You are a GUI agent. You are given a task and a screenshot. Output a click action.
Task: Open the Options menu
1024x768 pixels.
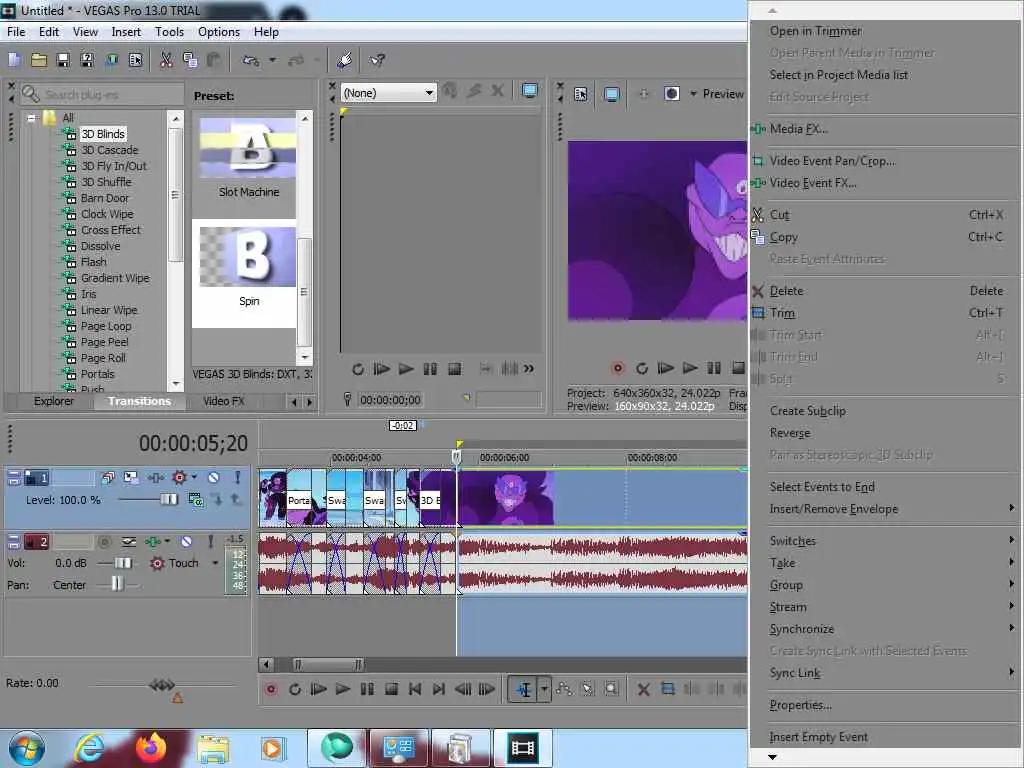click(x=219, y=31)
